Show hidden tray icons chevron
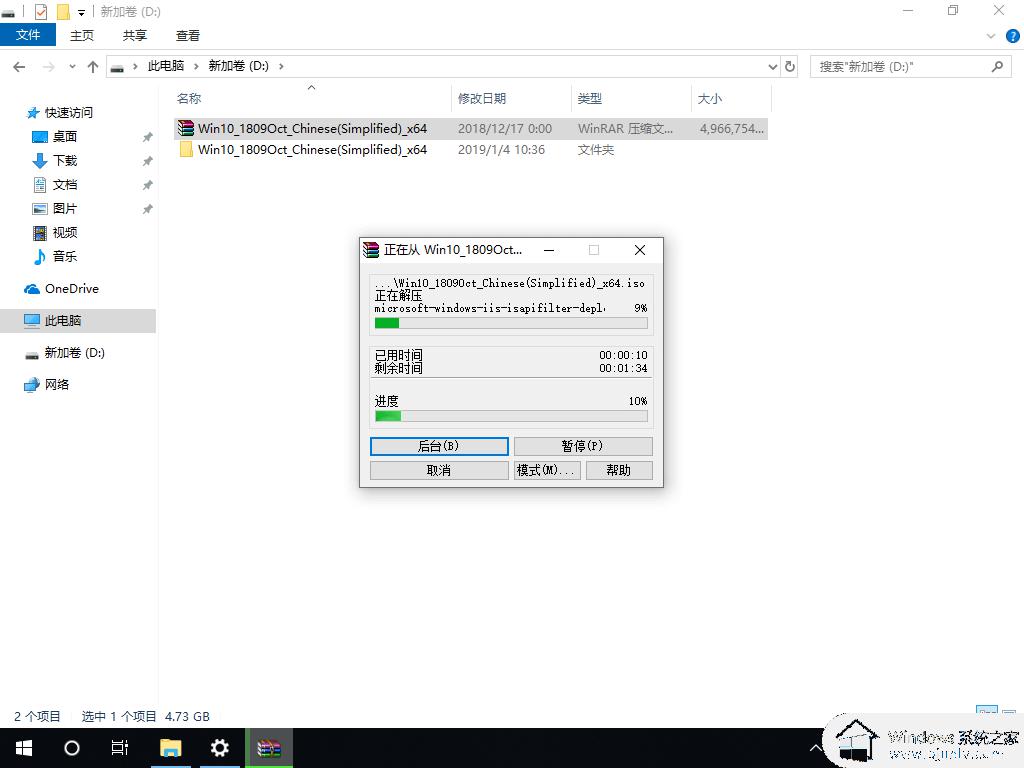This screenshot has height=768, width=1024. point(816,748)
